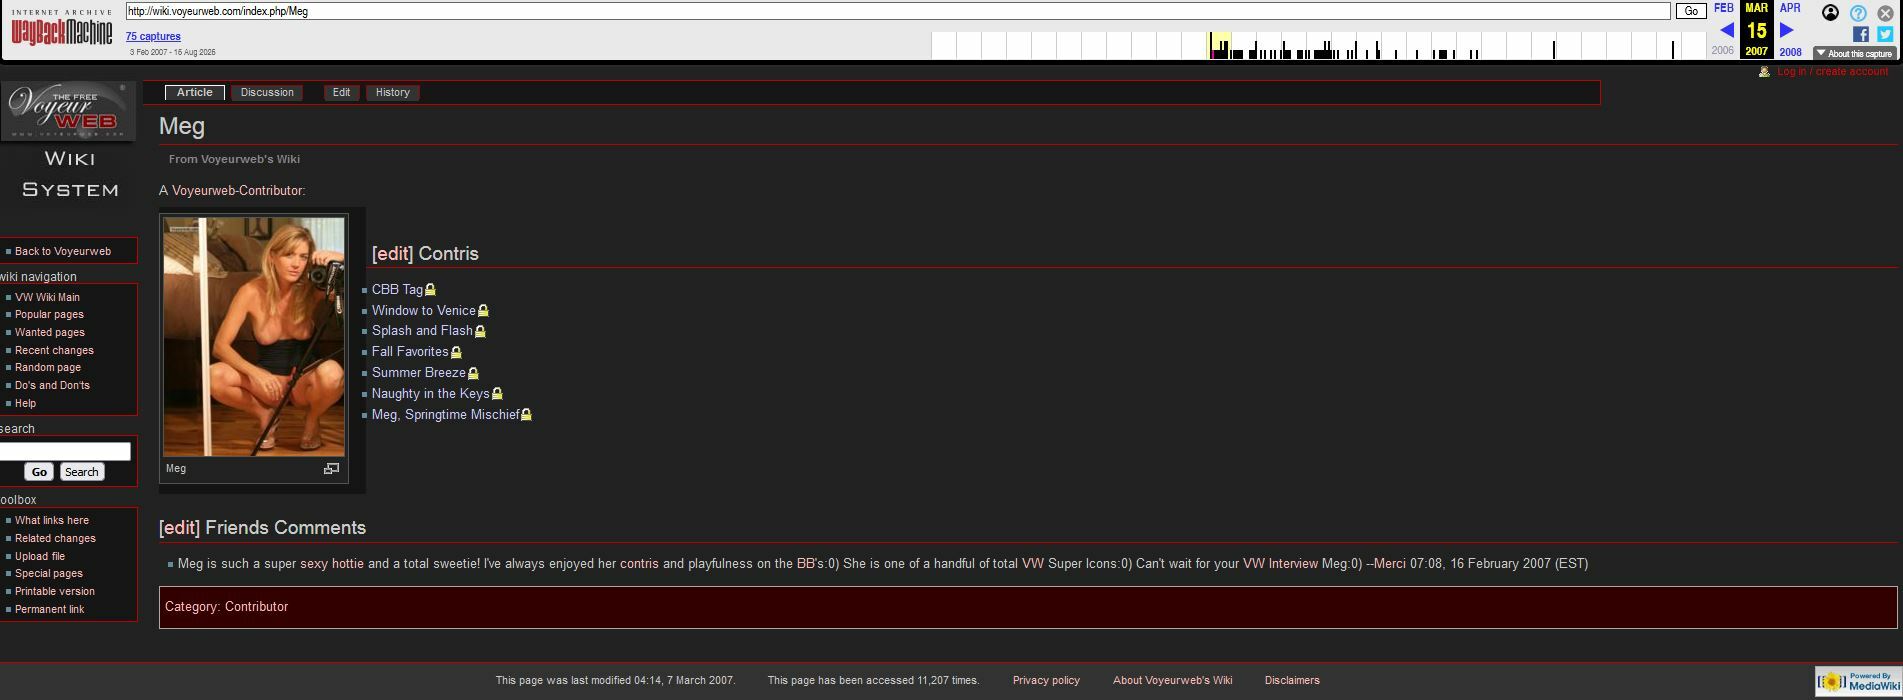The height and width of the screenshot is (700, 1903).
Task: Open Wayback user account icon
Action: click(1830, 13)
